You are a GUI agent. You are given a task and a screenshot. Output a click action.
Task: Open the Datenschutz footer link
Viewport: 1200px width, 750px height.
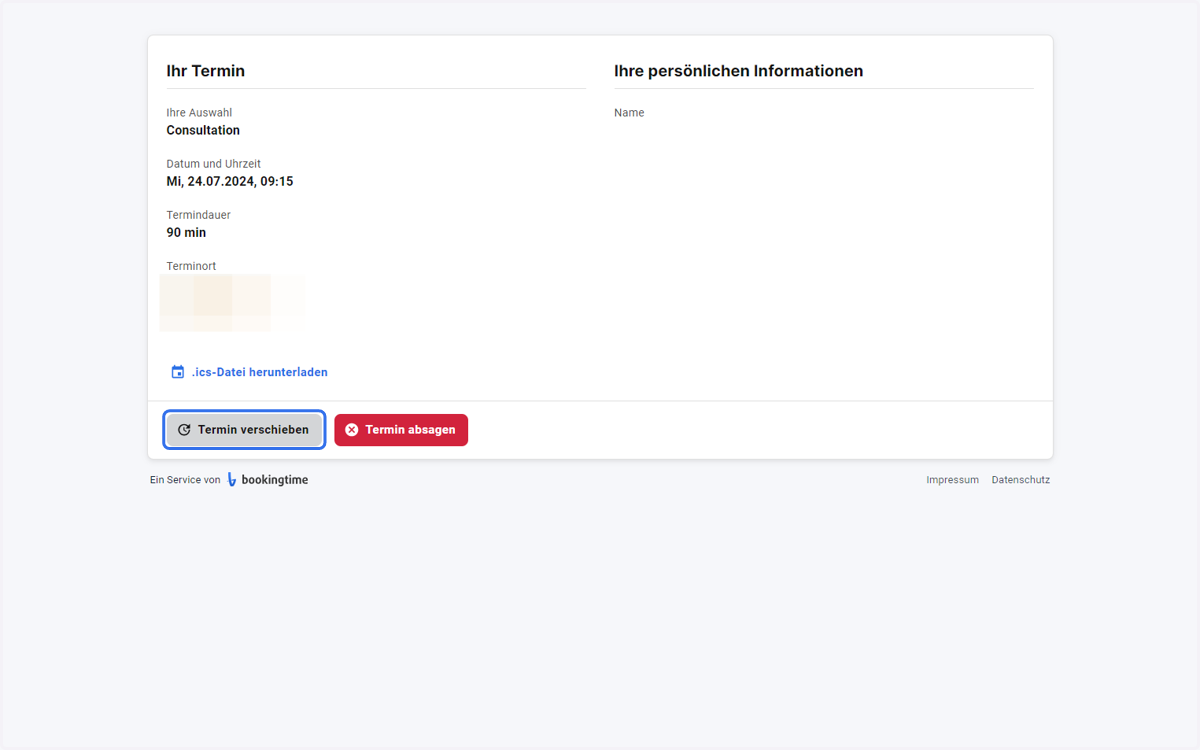(1021, 480)
